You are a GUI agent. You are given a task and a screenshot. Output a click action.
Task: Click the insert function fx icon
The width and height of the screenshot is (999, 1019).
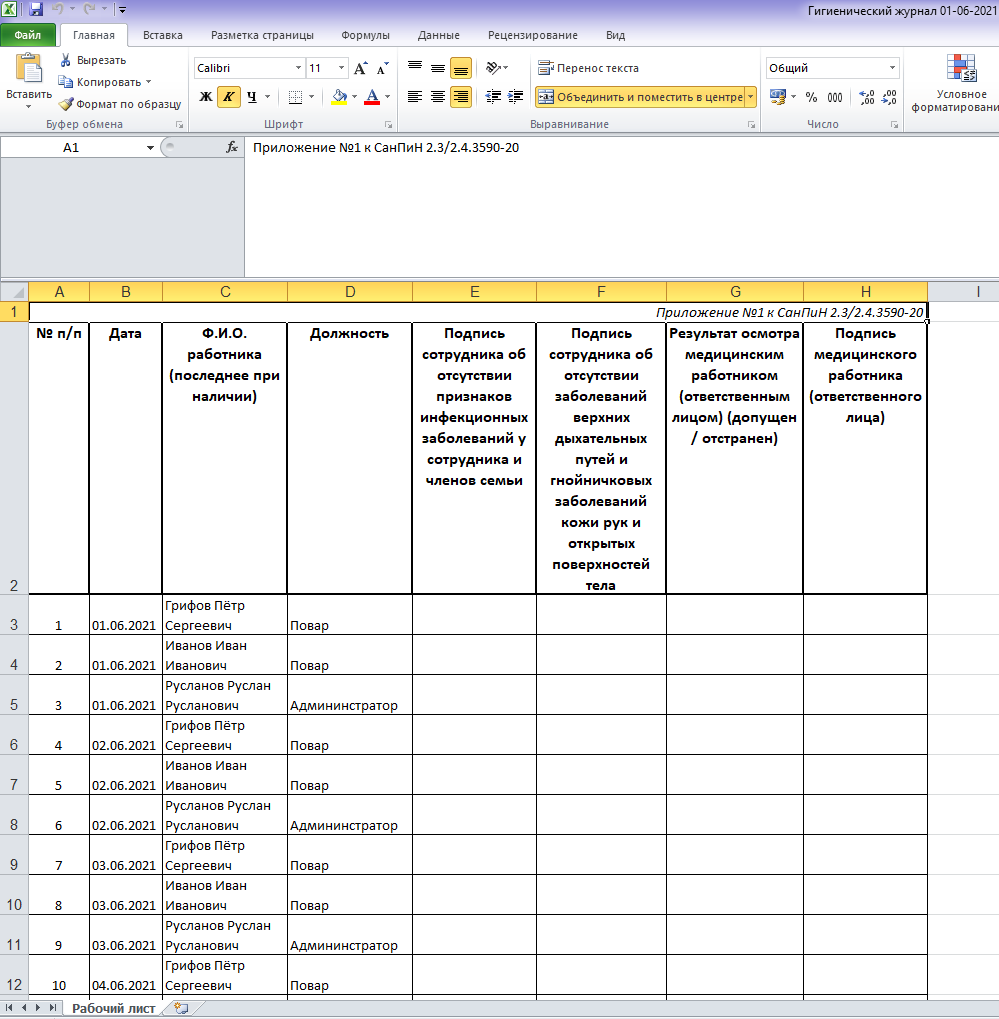click(x=231, y=148)
